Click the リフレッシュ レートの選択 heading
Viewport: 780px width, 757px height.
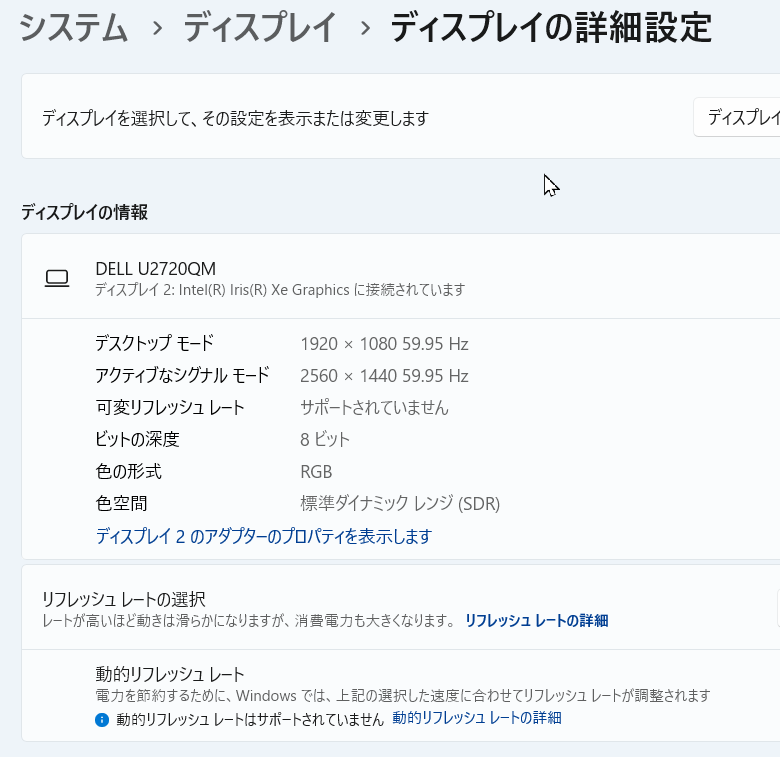pos(123,599)
